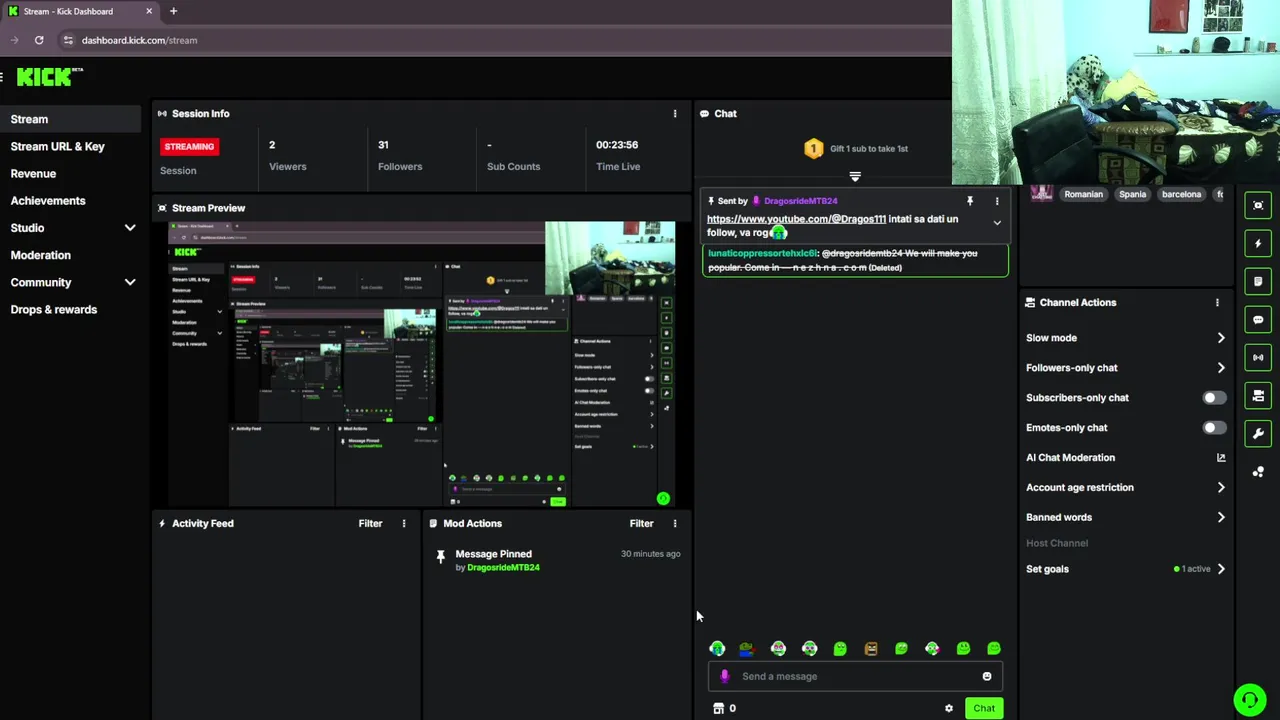The image size is (1280, 720).
Task: Reload the page with browser refresh icon
Action: [x=39, y=40]
